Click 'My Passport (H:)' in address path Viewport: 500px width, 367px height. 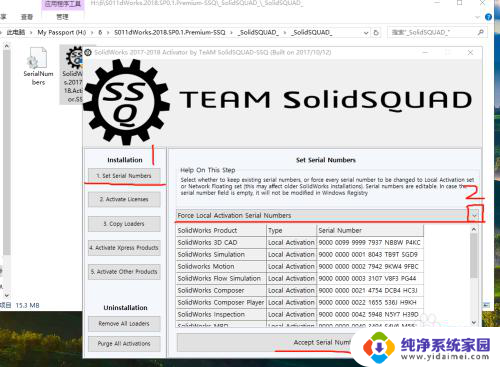click(x=62, y=32)
